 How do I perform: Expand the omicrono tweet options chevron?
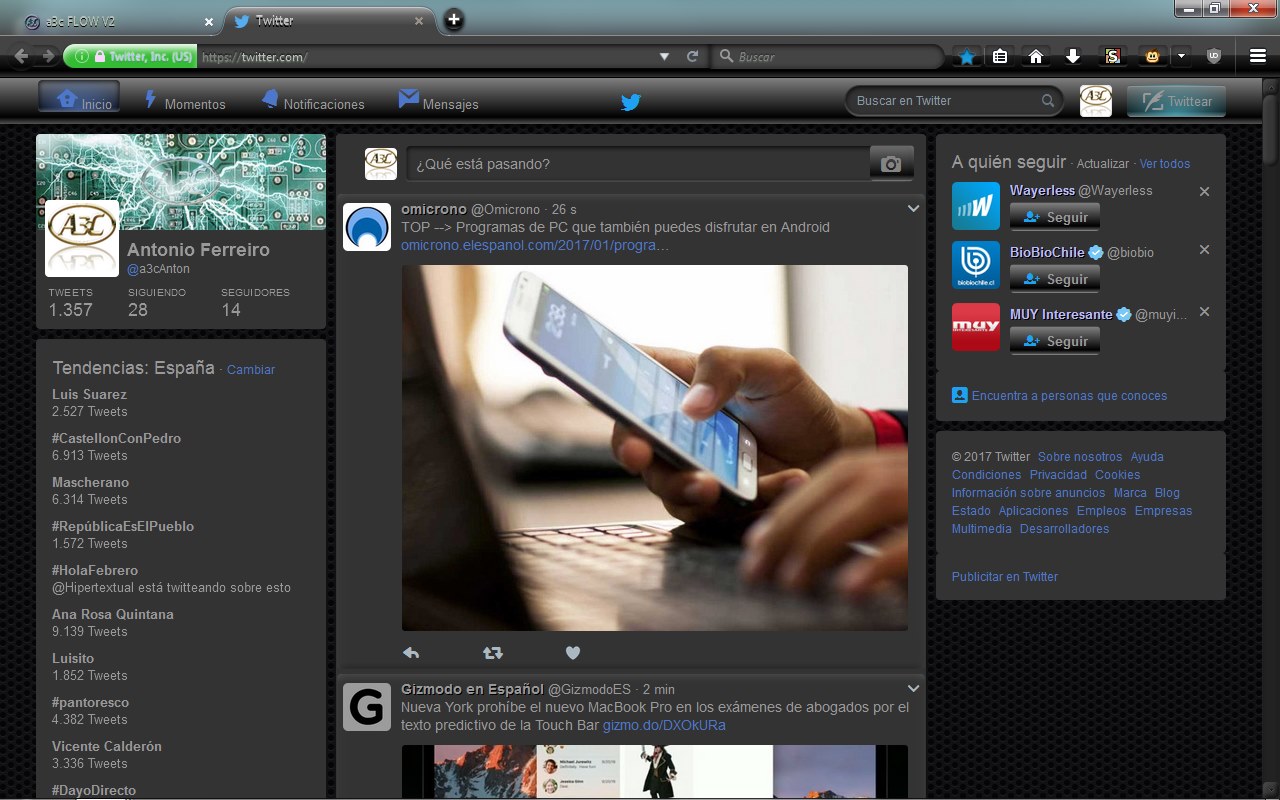coord(913,209)
